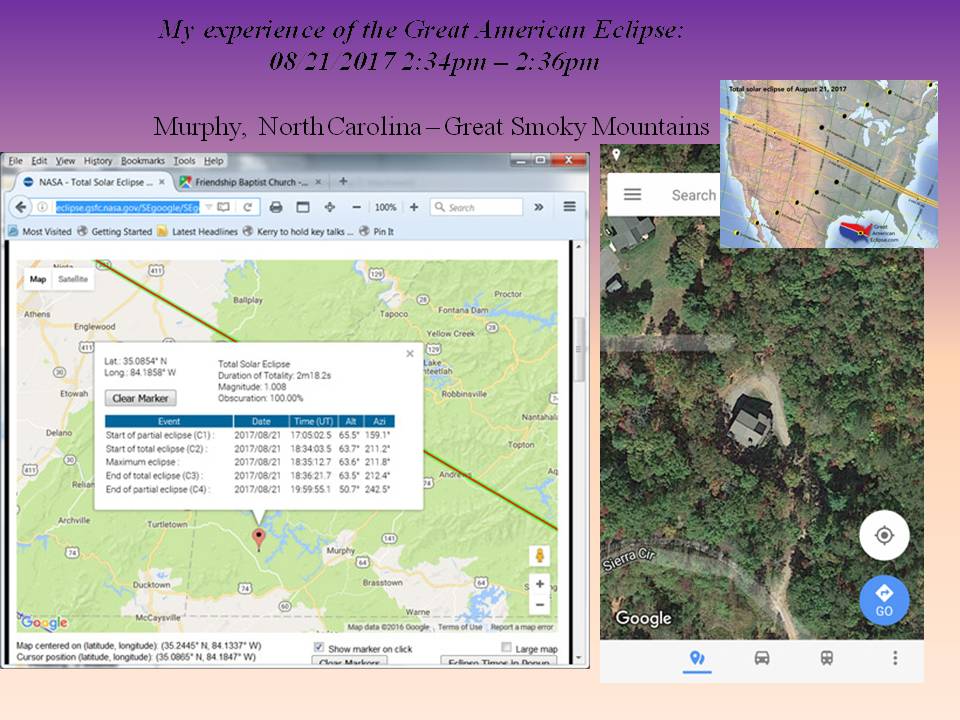Click the browser back arrow button
Screen dimensions: 960x720
pos(20,207)
